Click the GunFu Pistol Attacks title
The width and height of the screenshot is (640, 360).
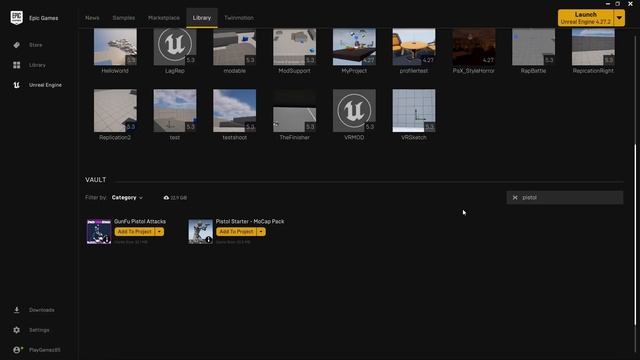click(x=140, y=221)
